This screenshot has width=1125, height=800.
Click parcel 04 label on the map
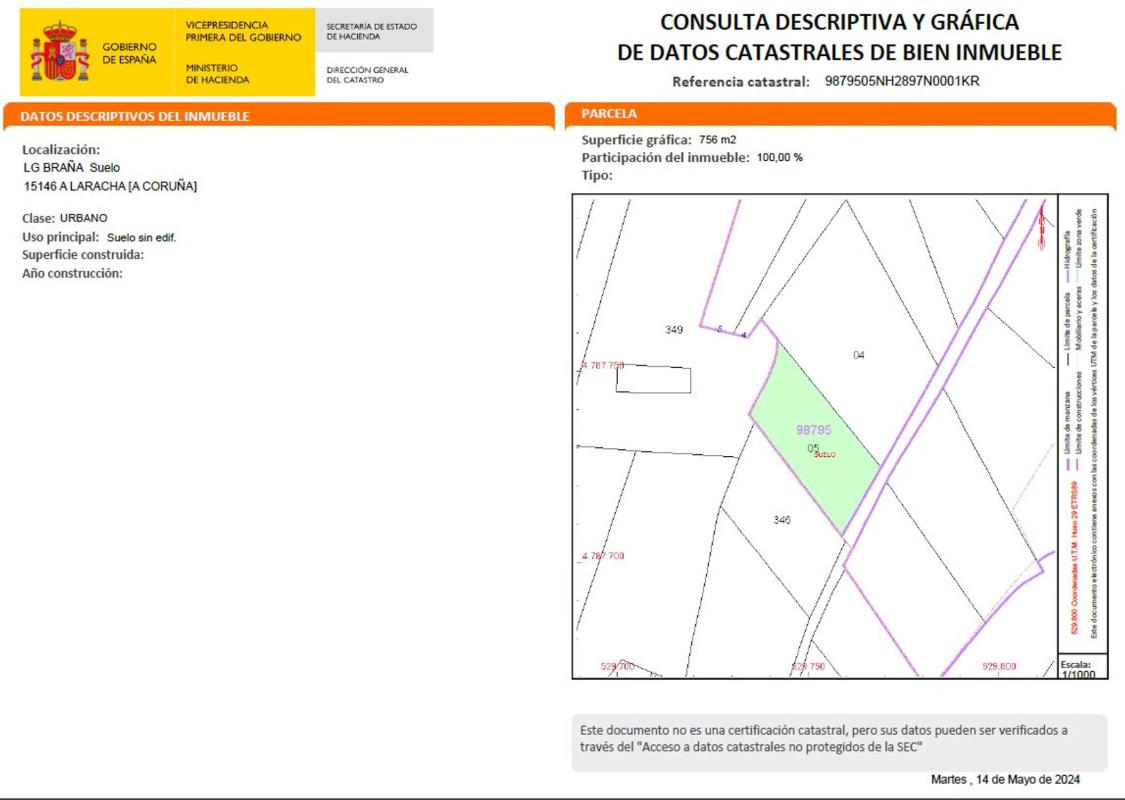pos(858,355)
